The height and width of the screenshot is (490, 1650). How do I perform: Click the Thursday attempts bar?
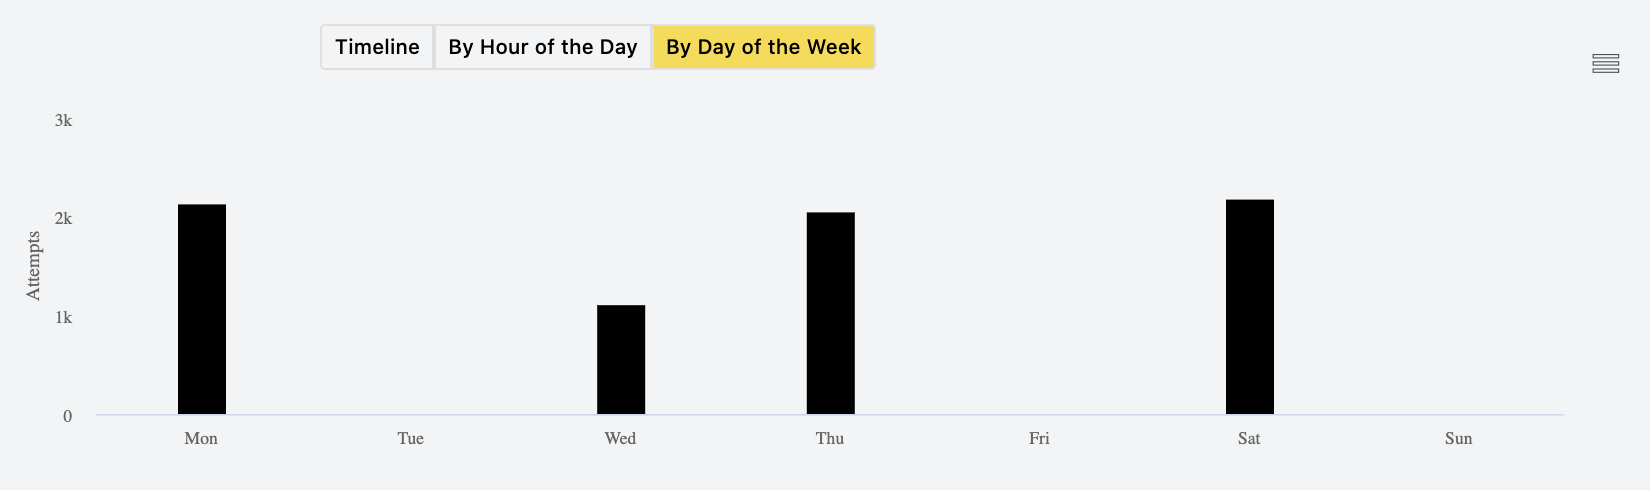pyautogui.click(x=831, y=313)
